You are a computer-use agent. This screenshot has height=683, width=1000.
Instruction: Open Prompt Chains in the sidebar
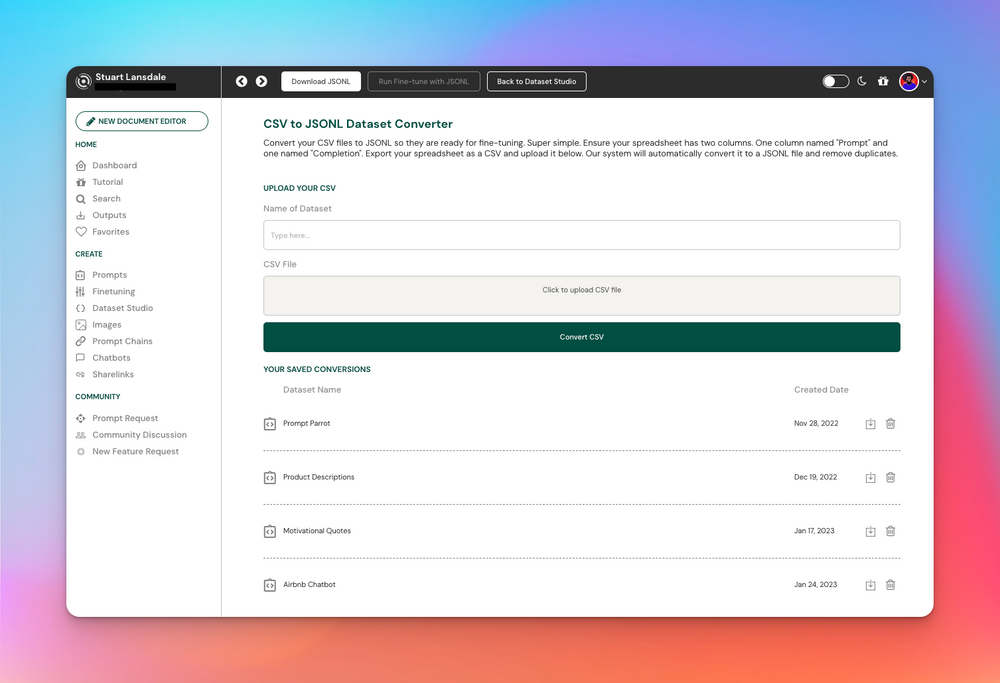[114, 341]
